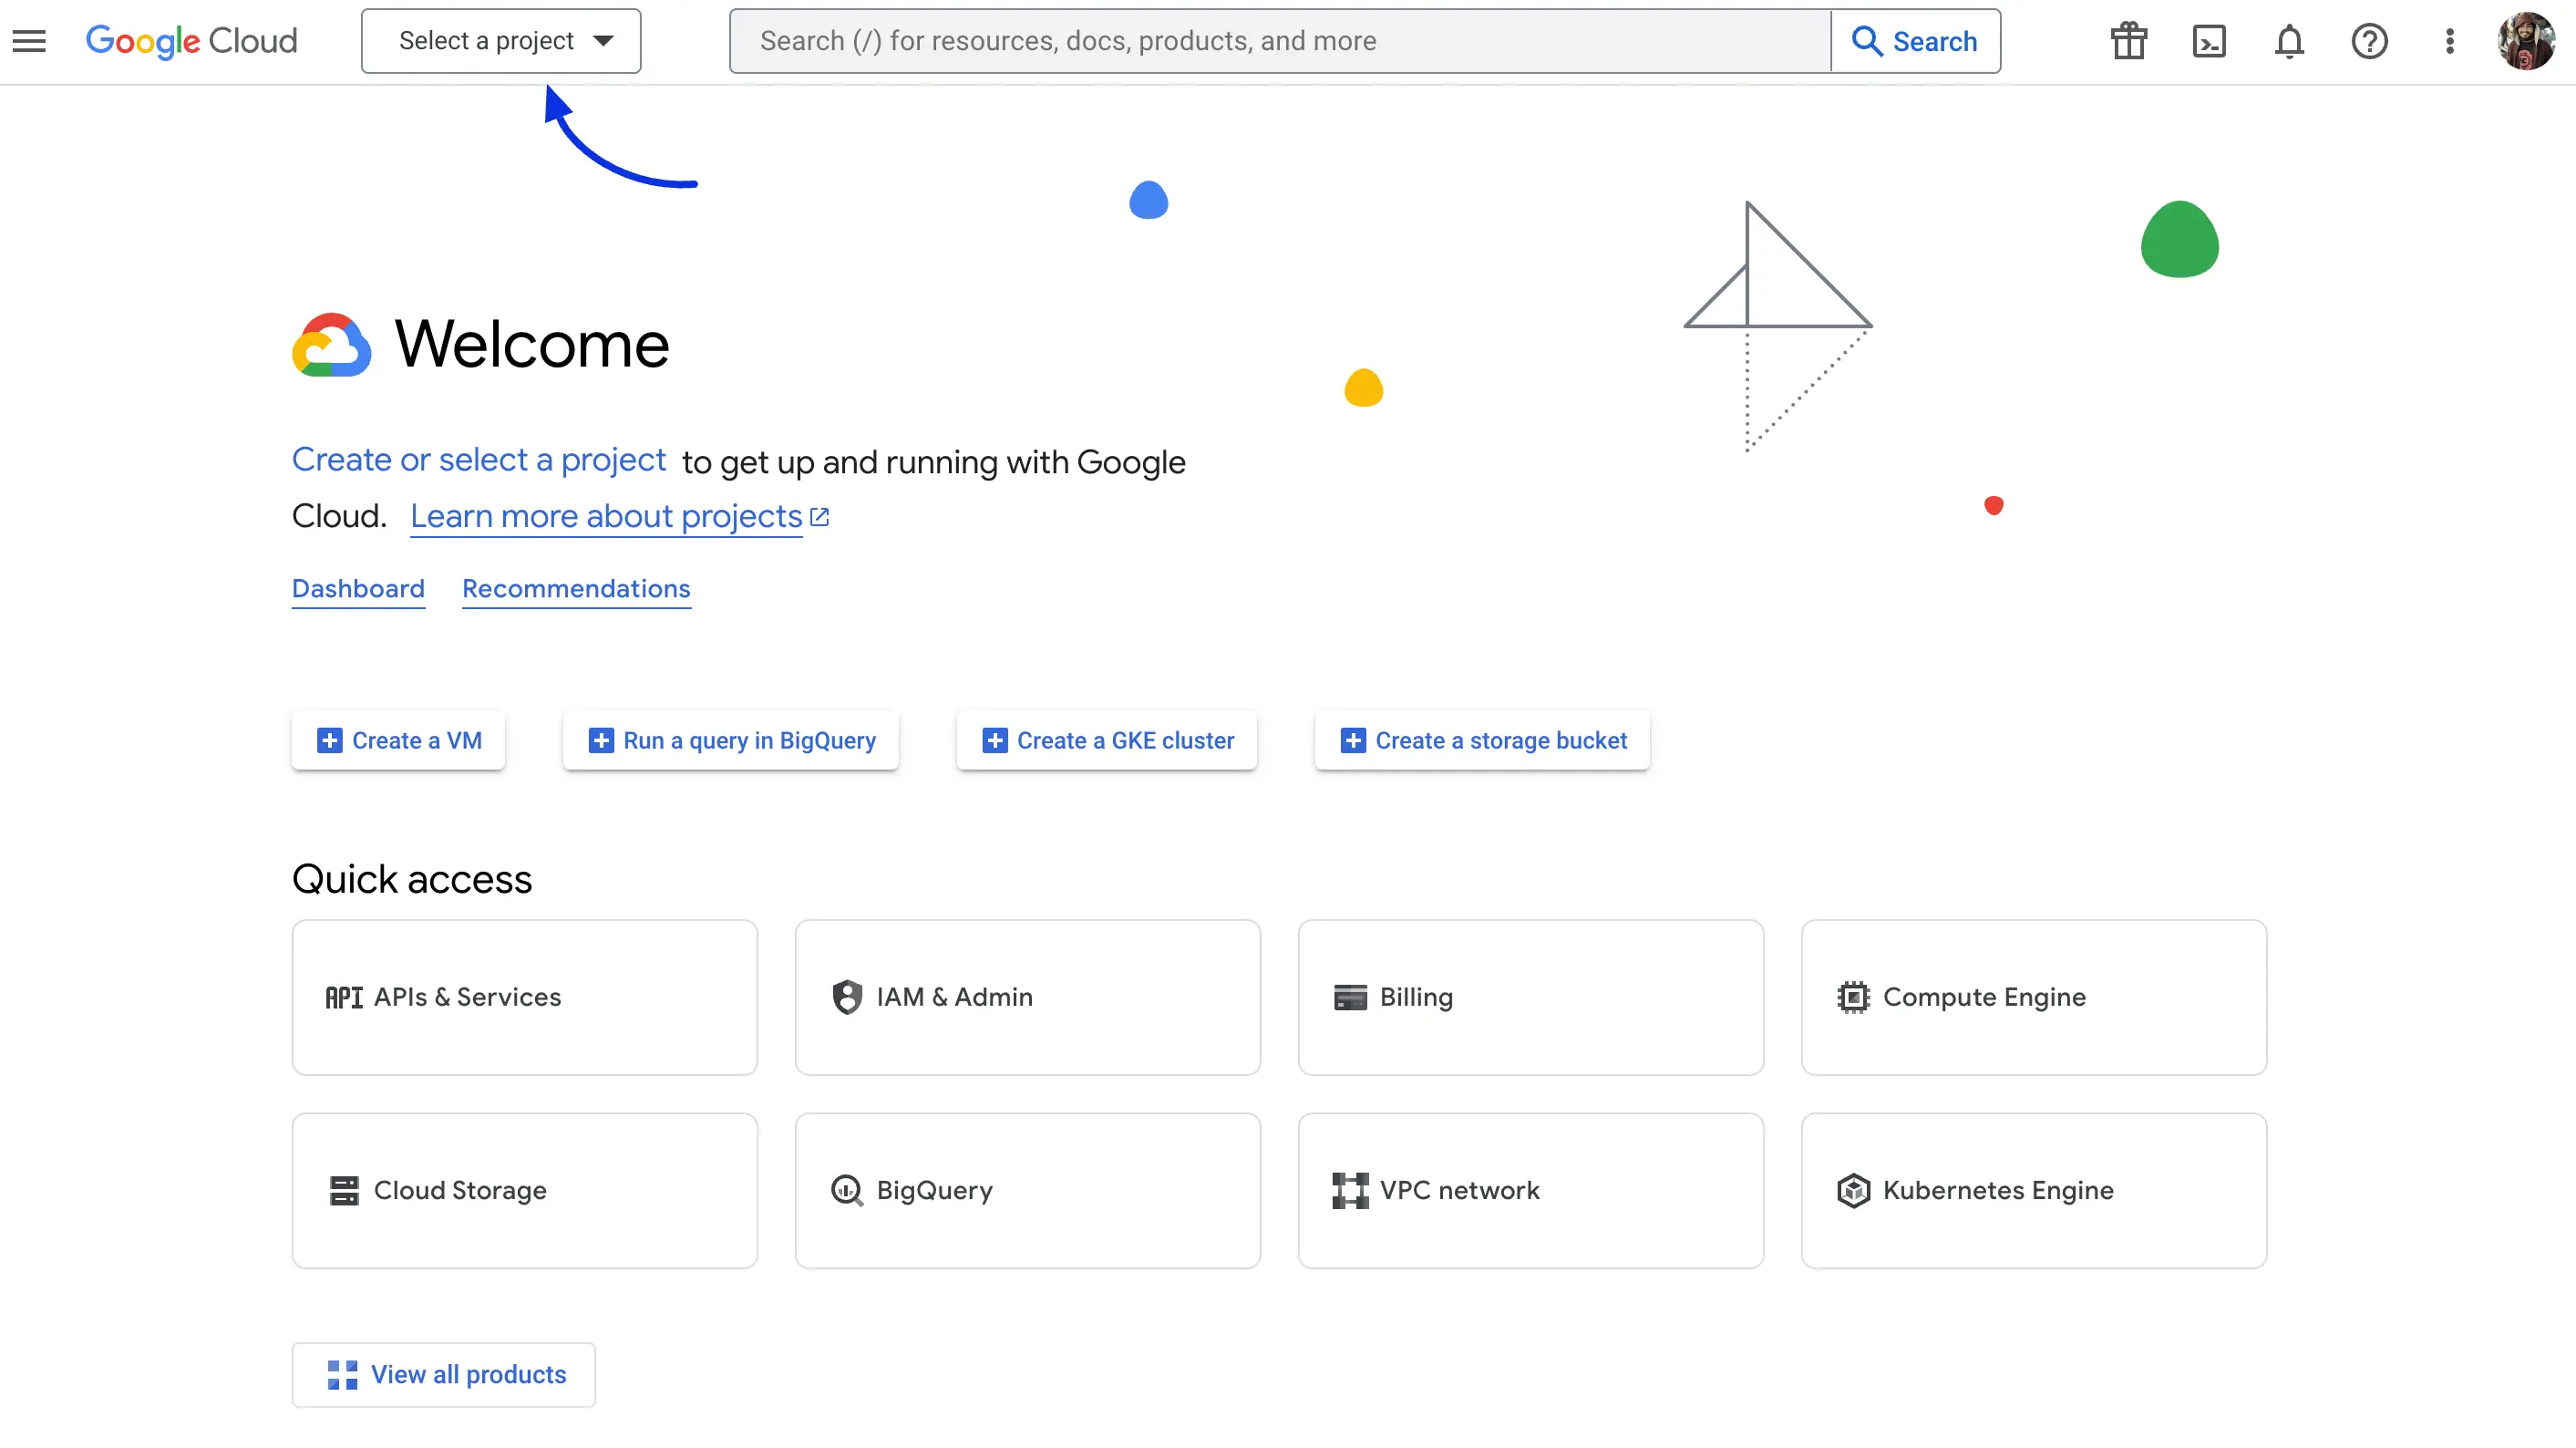Open the Kubernetes Engine card
The height and width of the screenshot is (1448, 2576).
[2034, 1191]
